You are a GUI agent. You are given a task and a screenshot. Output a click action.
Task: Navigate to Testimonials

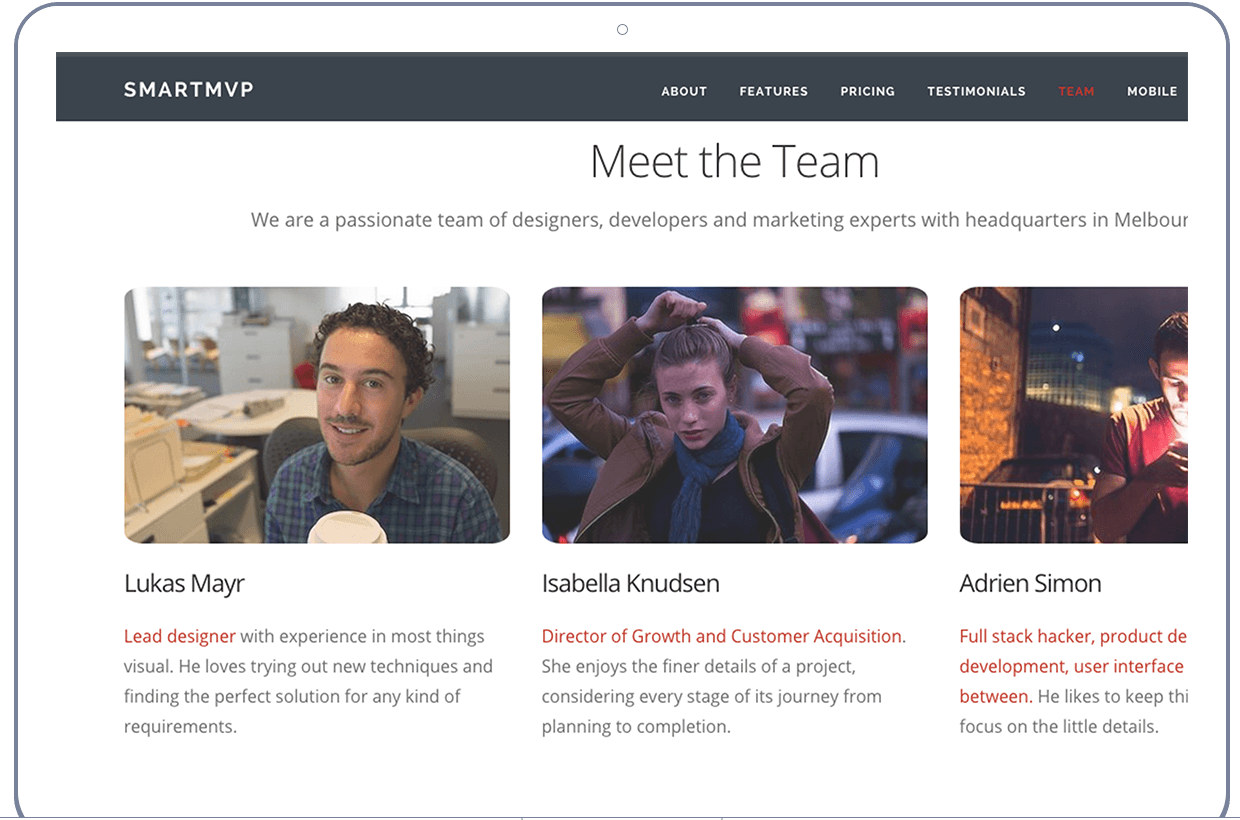(x=976, y=91)
